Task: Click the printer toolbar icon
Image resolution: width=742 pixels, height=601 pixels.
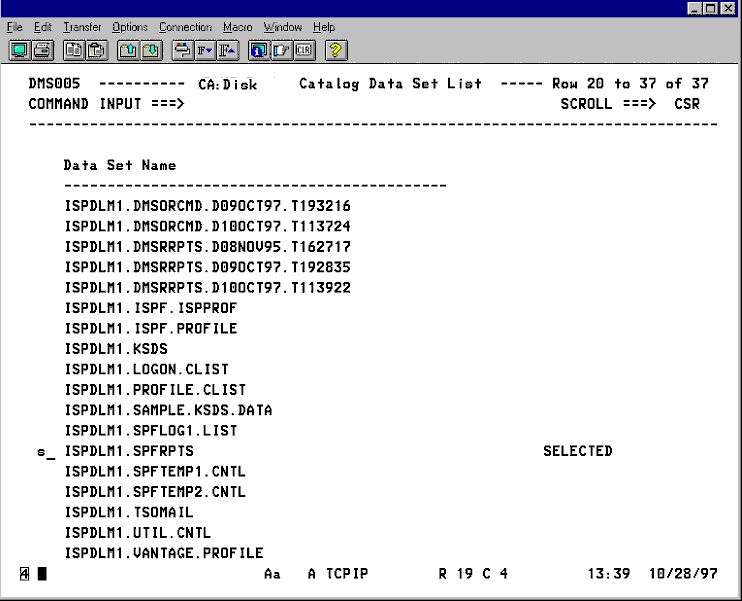Action: point(43,50)
